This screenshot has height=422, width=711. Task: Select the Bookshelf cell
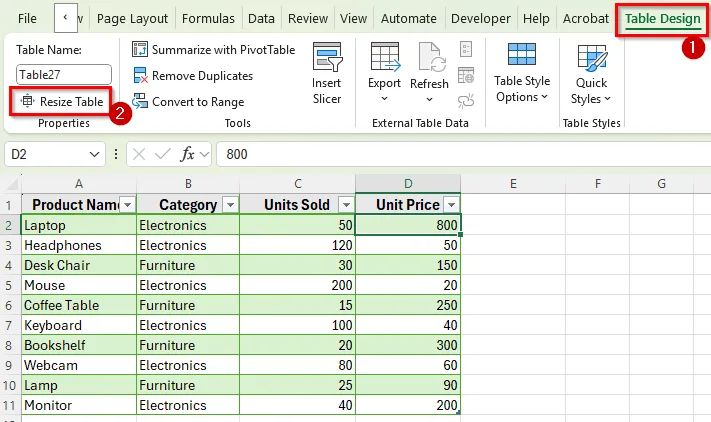(x=79, y=345)
